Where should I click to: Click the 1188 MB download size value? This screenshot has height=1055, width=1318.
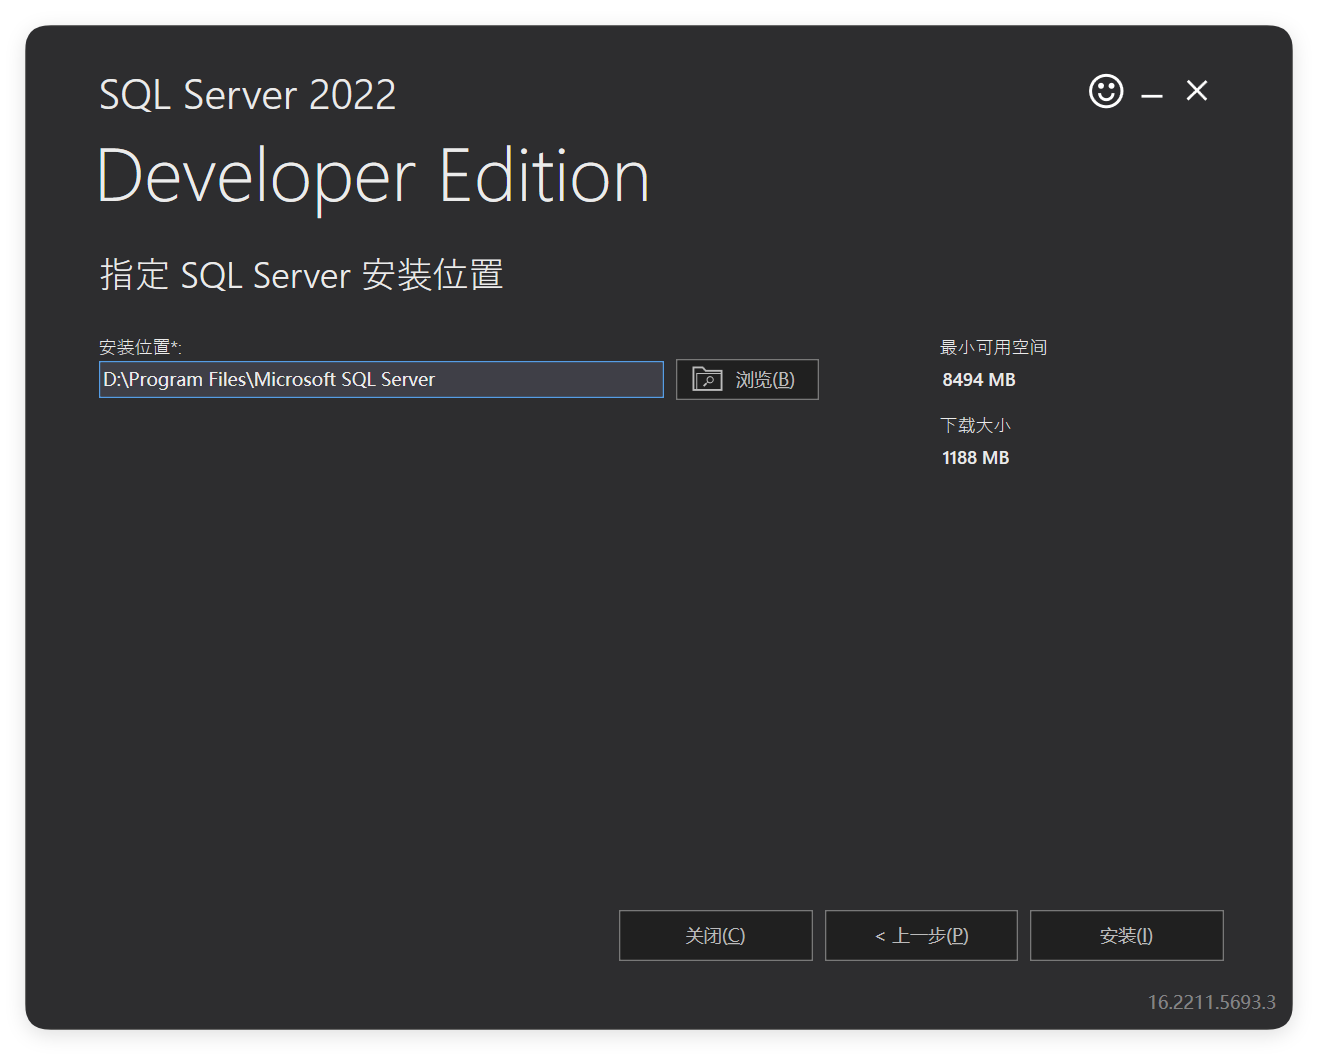(976, 458)
